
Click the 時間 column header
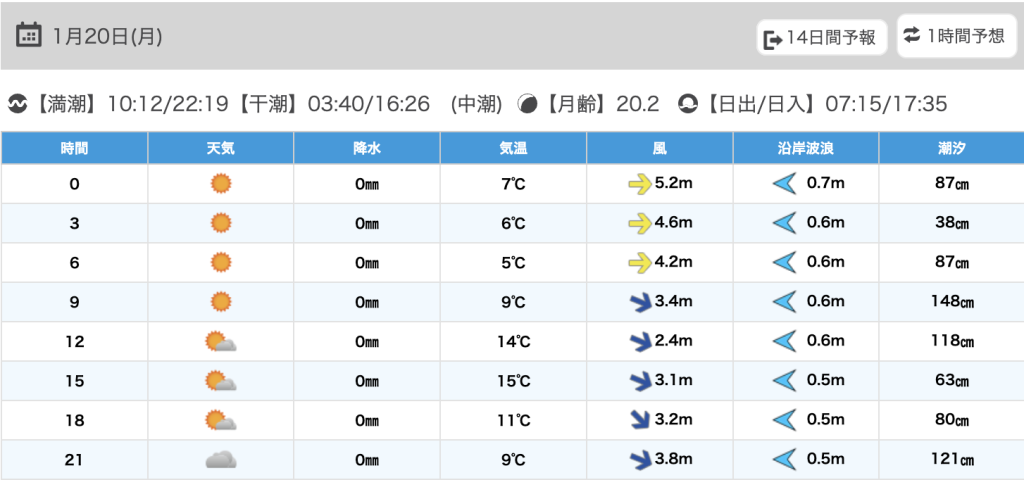tap(74, 148)
